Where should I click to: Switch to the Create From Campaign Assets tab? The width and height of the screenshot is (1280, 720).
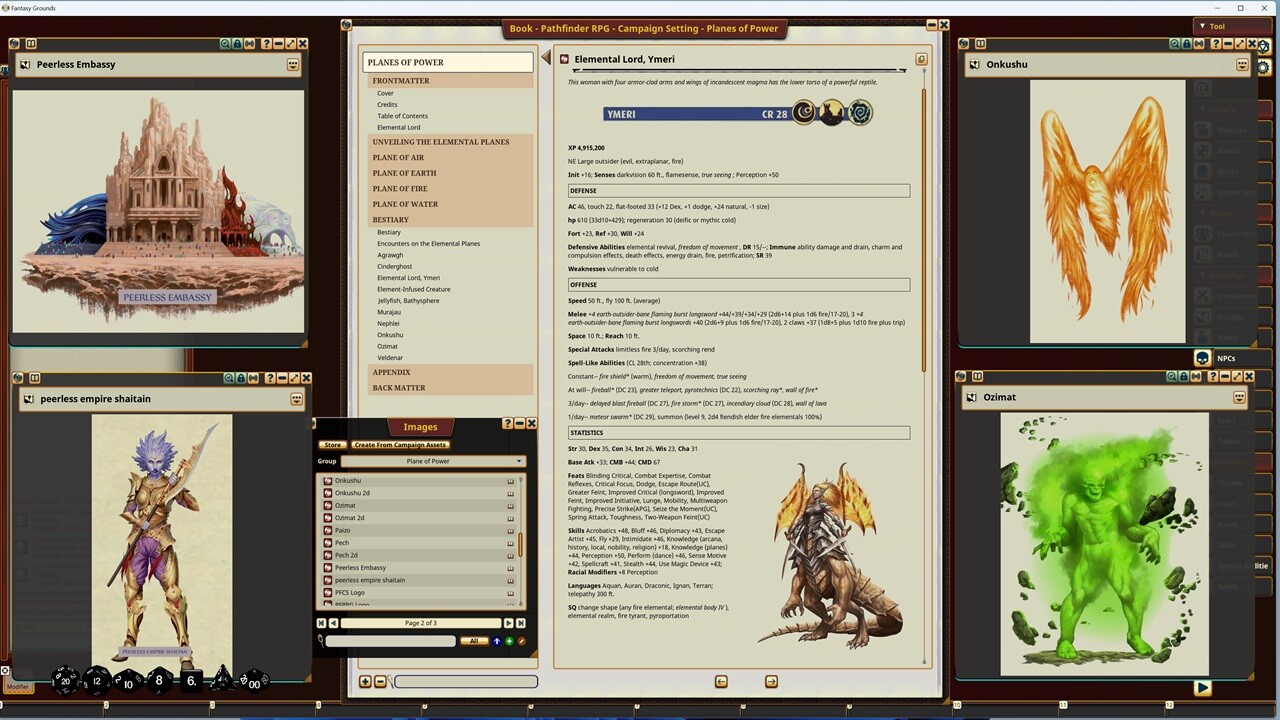point(400,445)
